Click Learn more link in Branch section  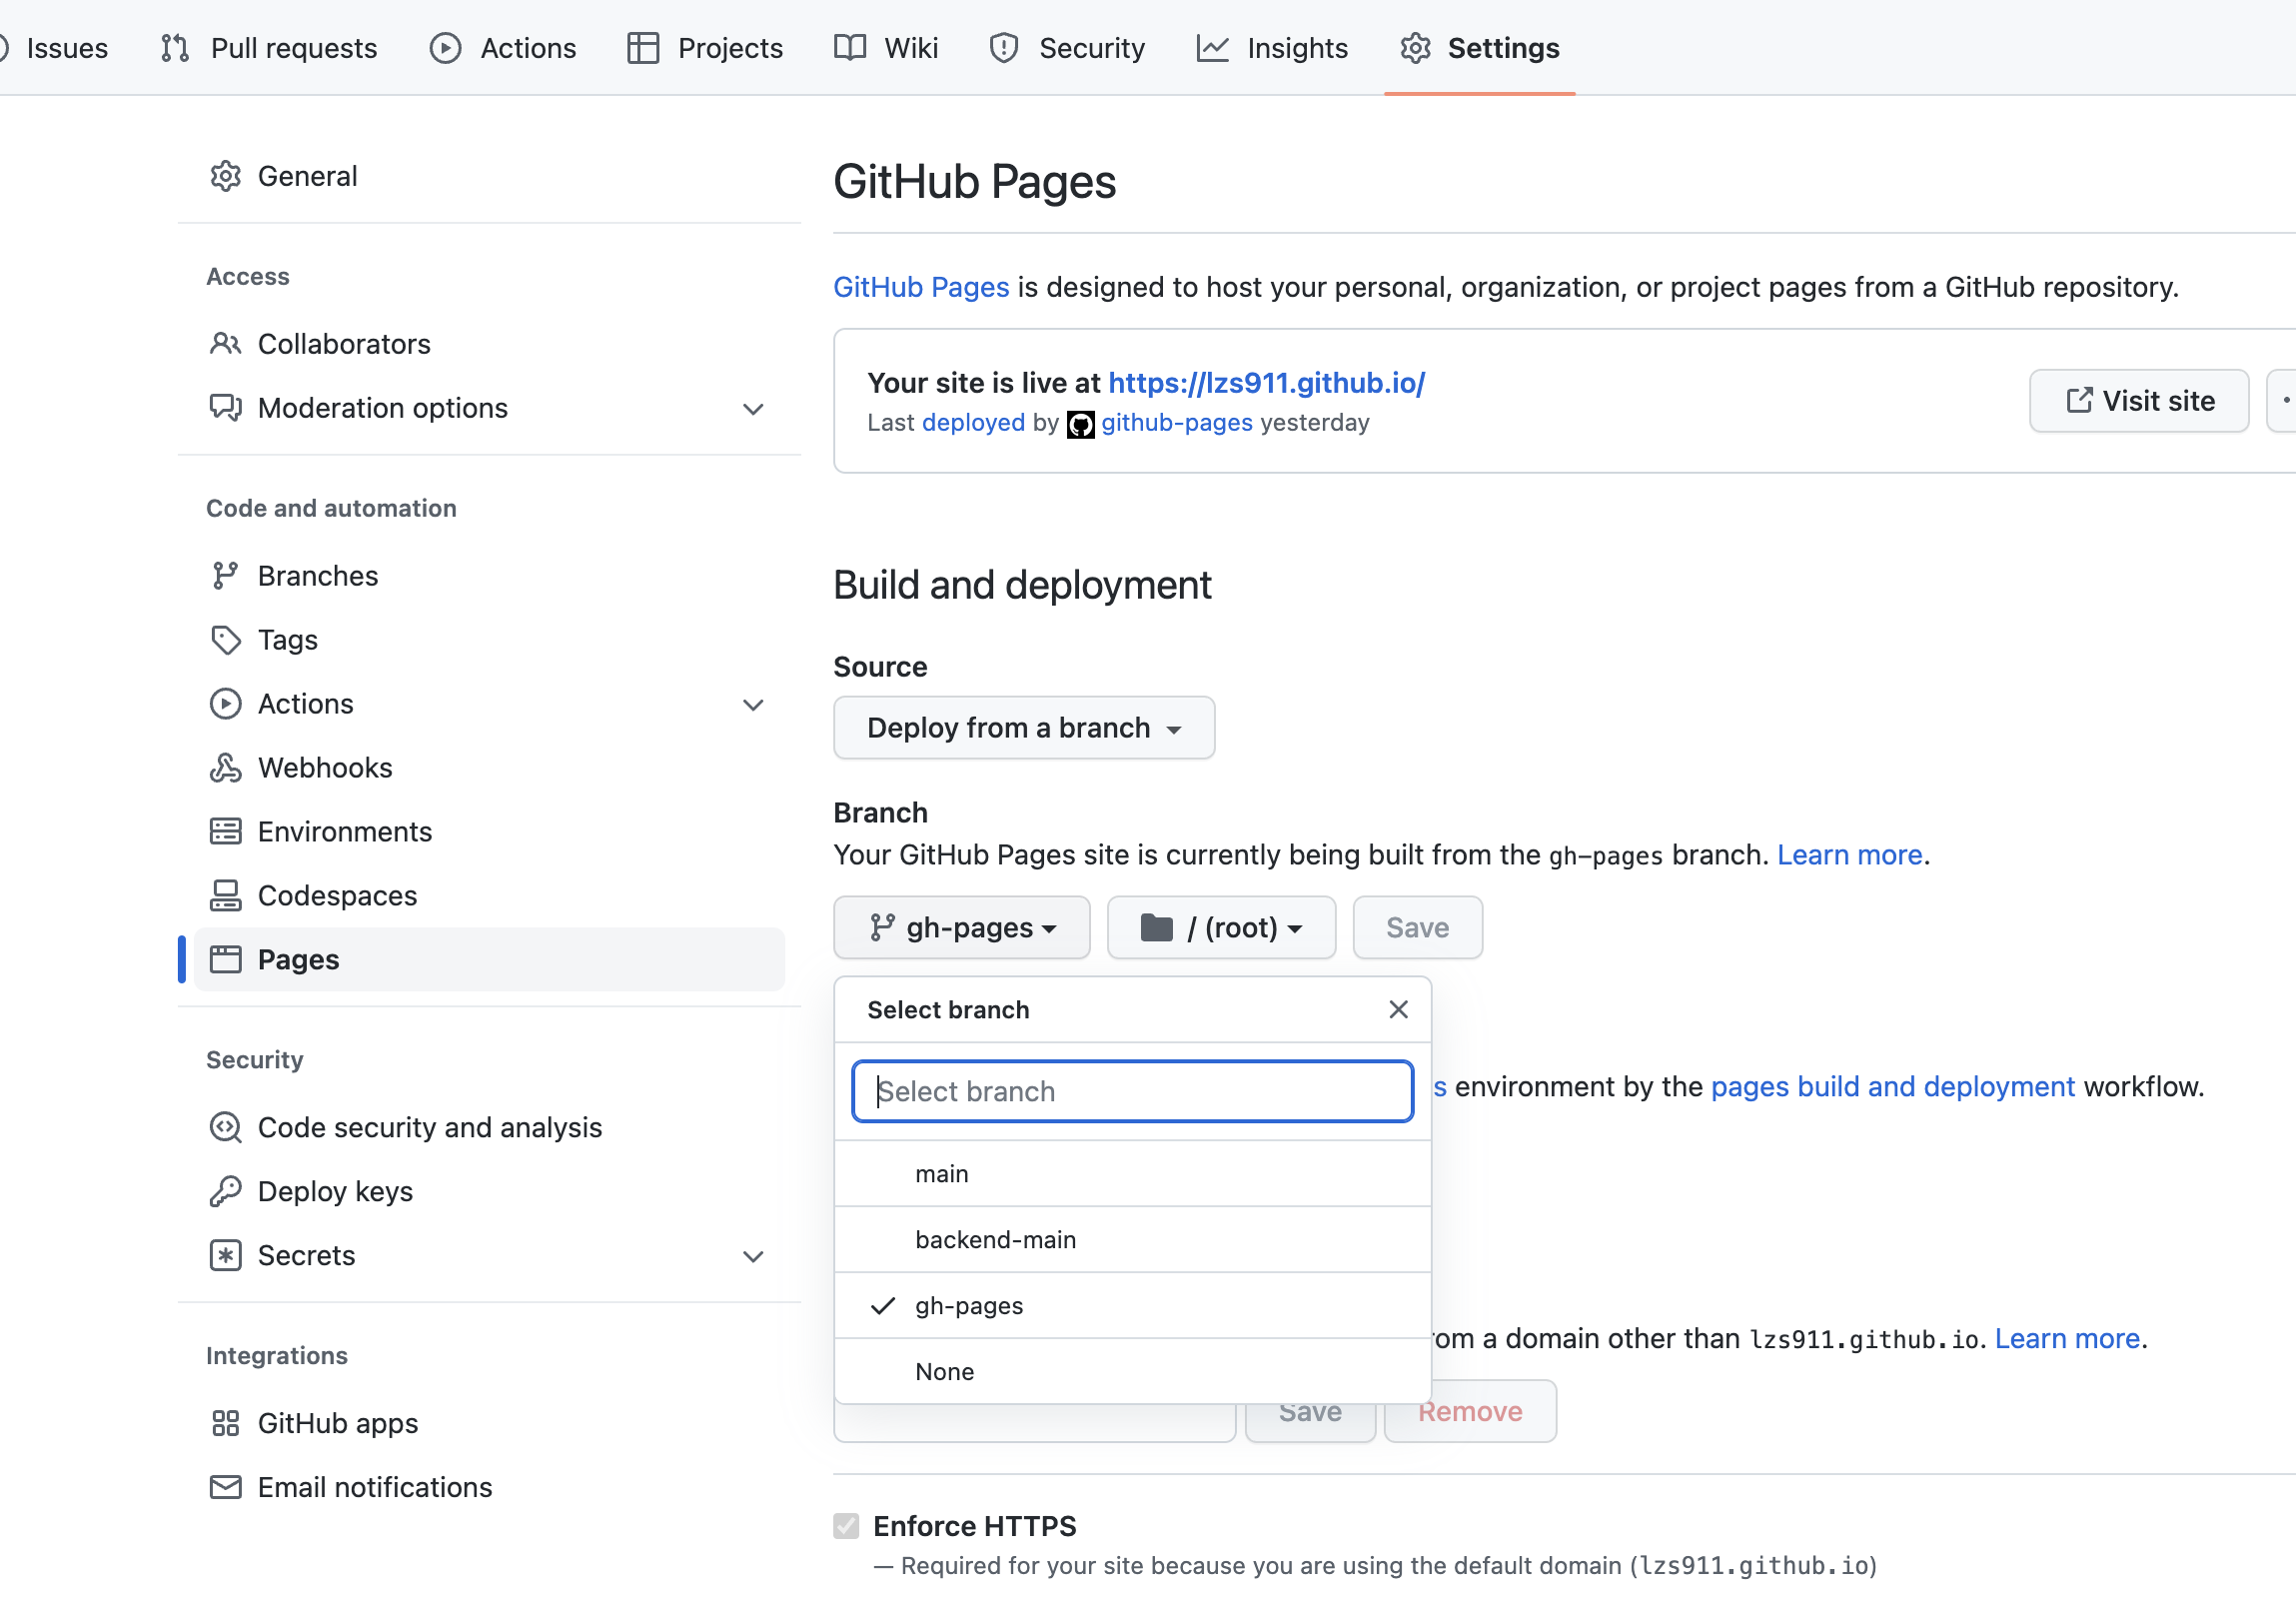[1849, 855]
